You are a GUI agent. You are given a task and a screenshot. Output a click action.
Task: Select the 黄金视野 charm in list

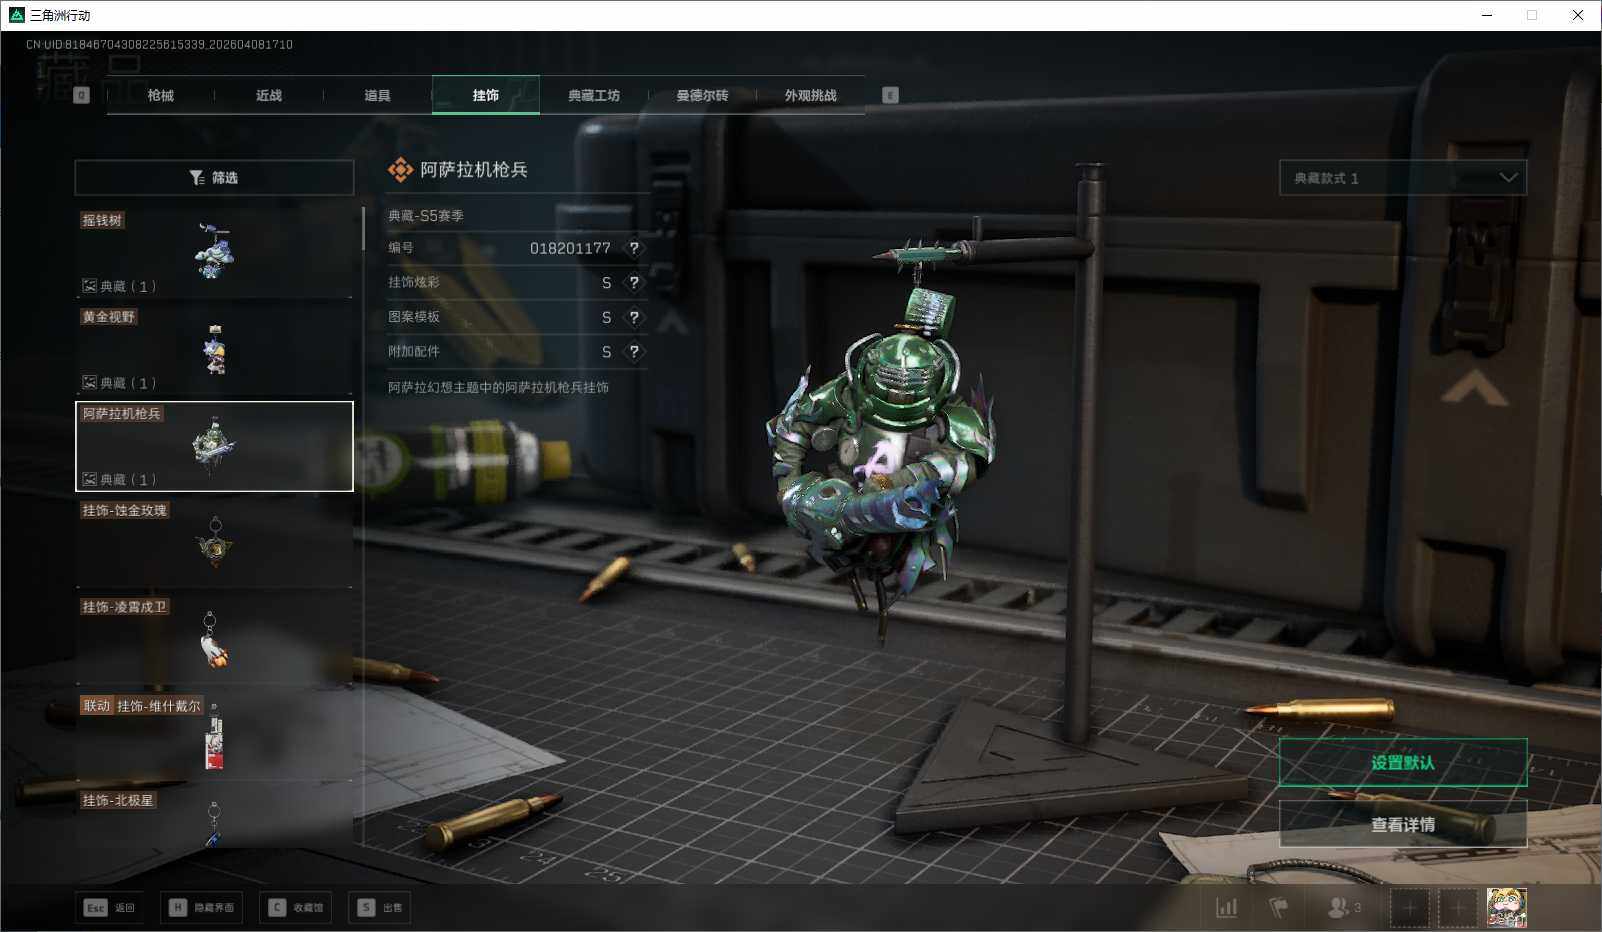(214, 349)
